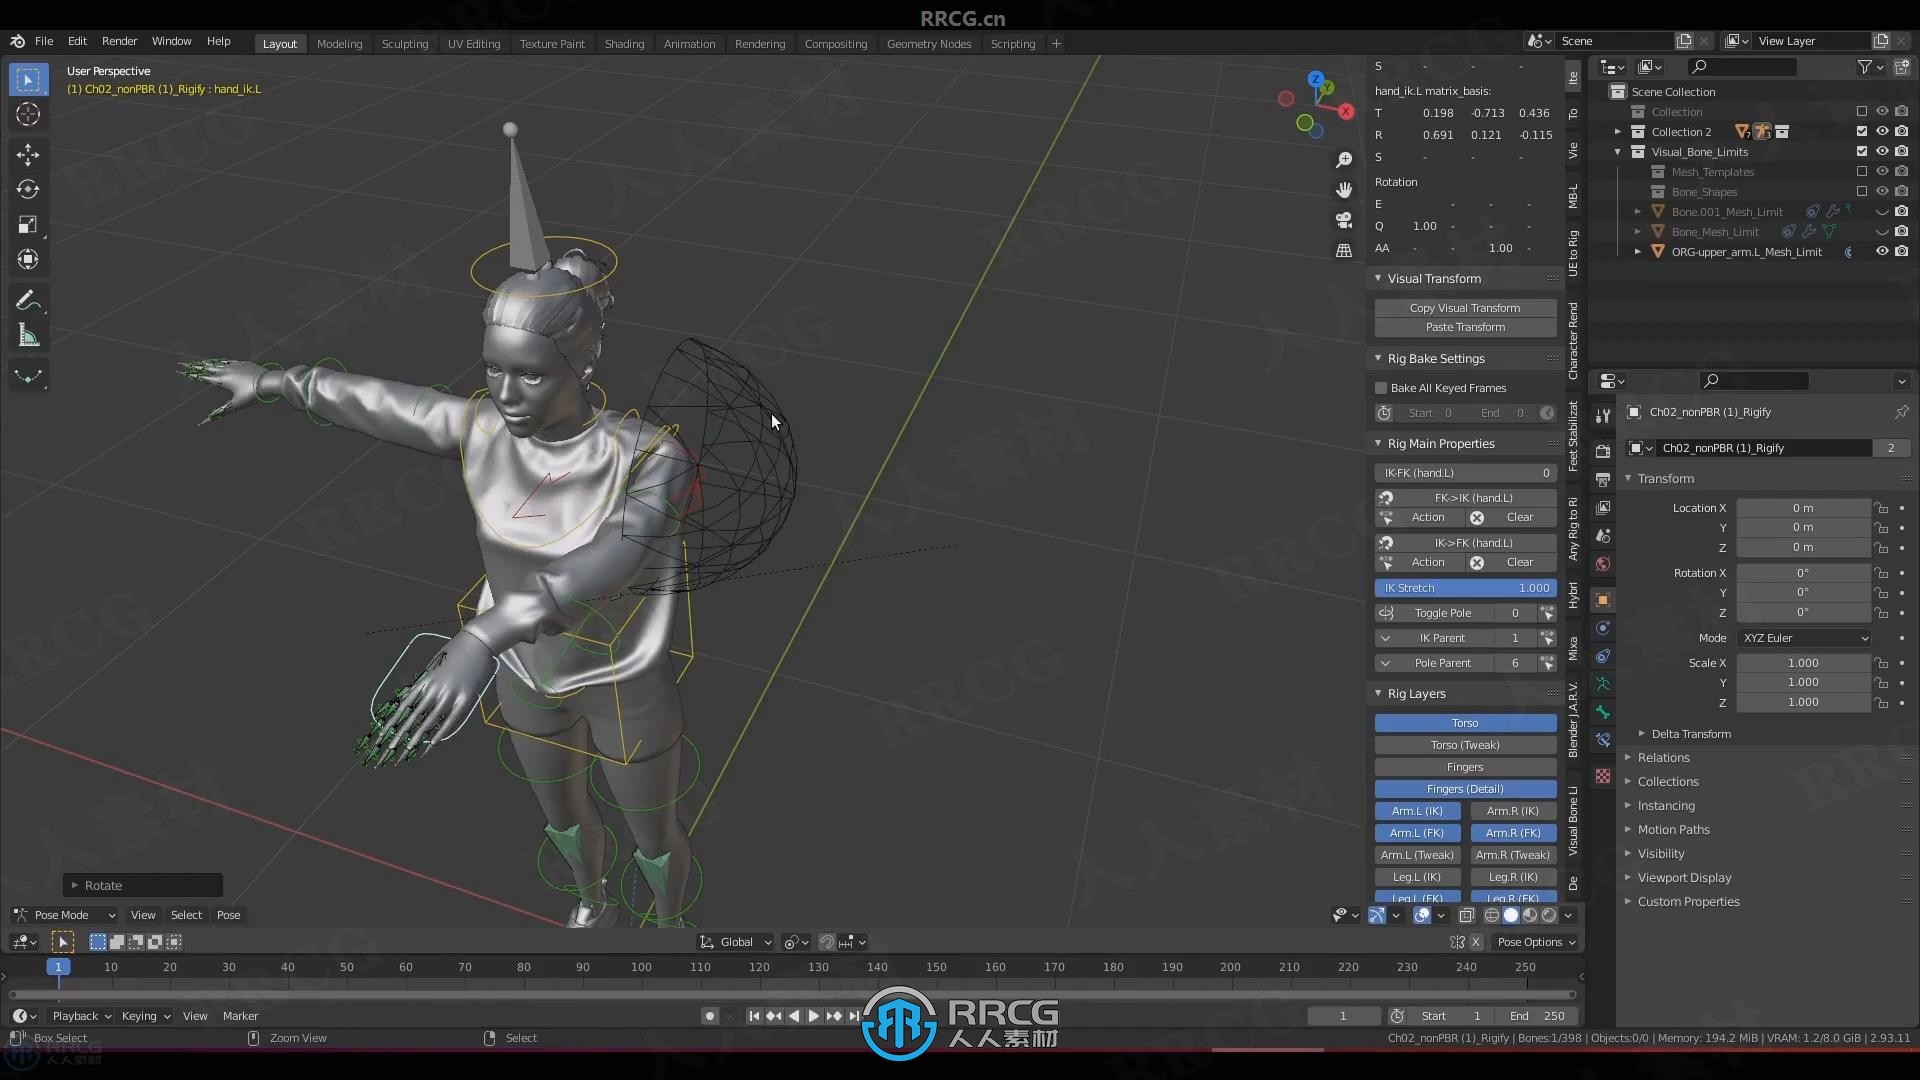Open the Pose menu in viewport header
This screenshot has width=1920, height=1080.
click(x=228, y=915)
